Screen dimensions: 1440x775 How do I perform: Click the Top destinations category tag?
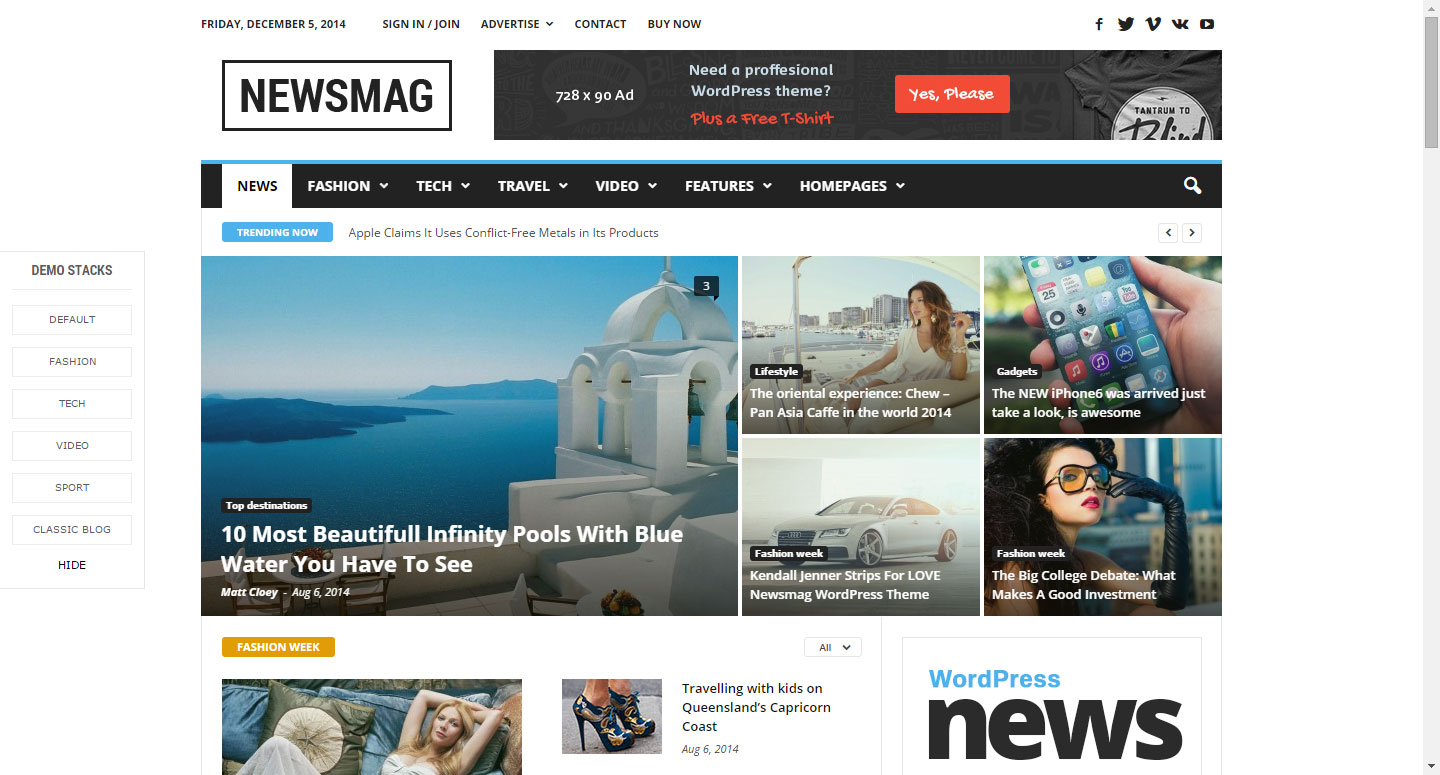pos(266,505)
